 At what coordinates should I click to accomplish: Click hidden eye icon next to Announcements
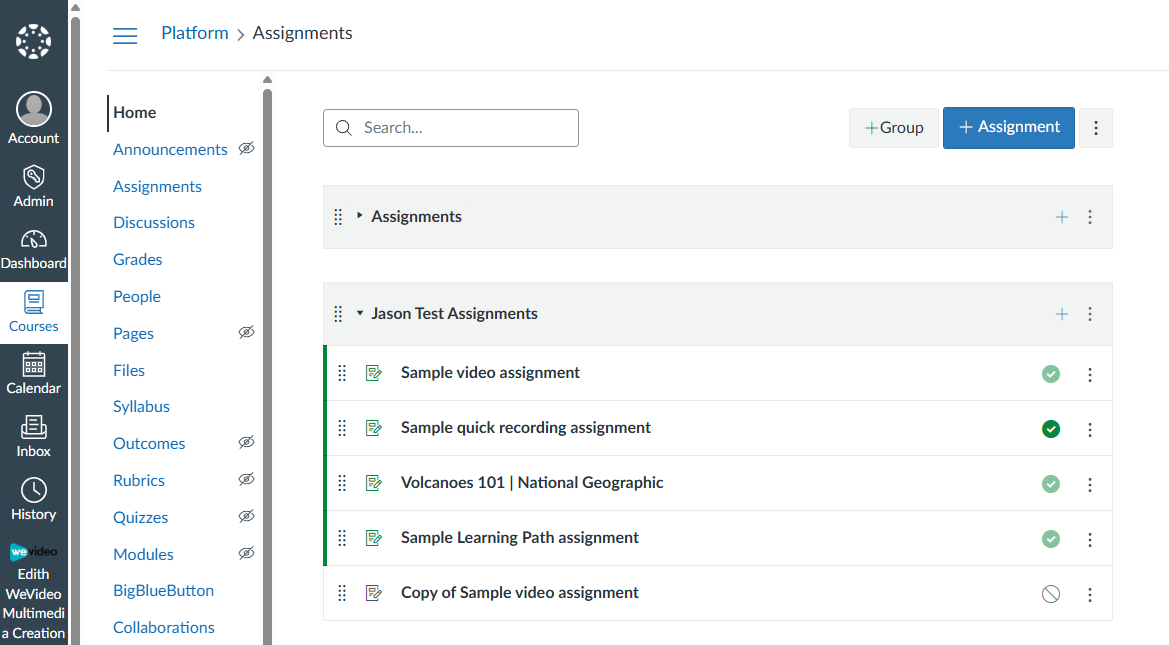247,148
